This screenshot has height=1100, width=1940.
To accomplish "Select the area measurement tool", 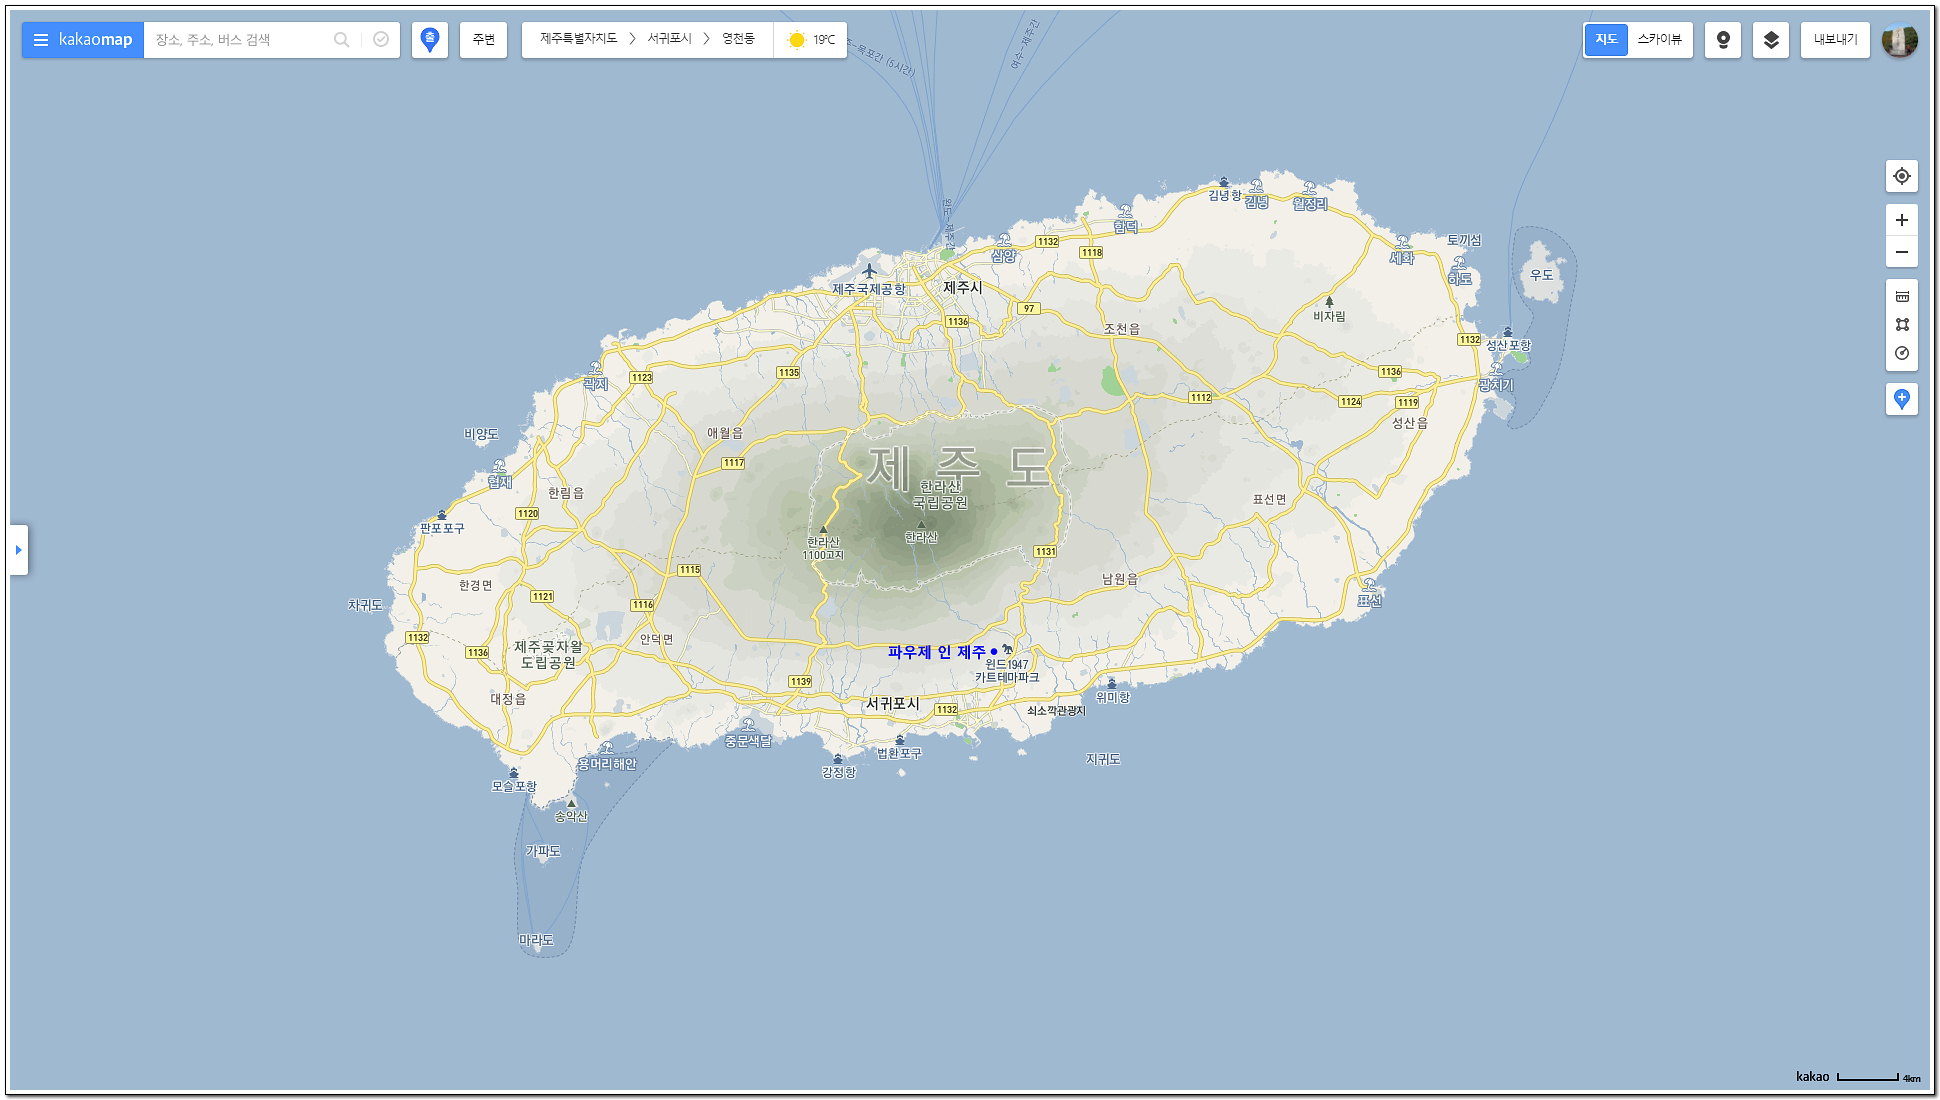I will 1901,325.
